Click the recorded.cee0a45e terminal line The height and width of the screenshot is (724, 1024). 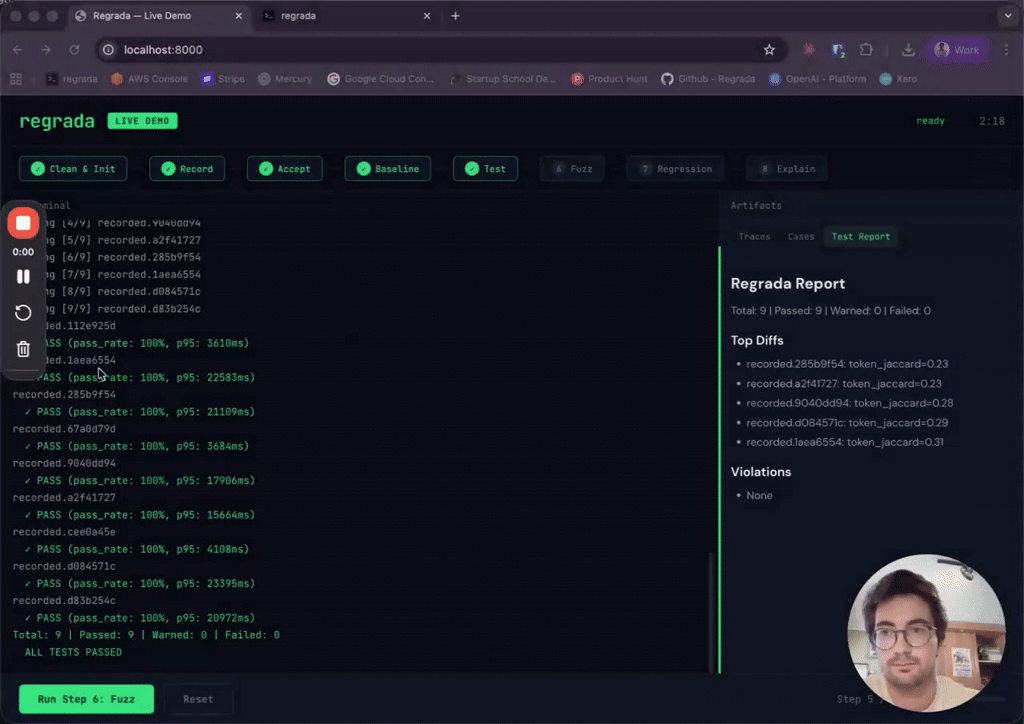point(64,532)
